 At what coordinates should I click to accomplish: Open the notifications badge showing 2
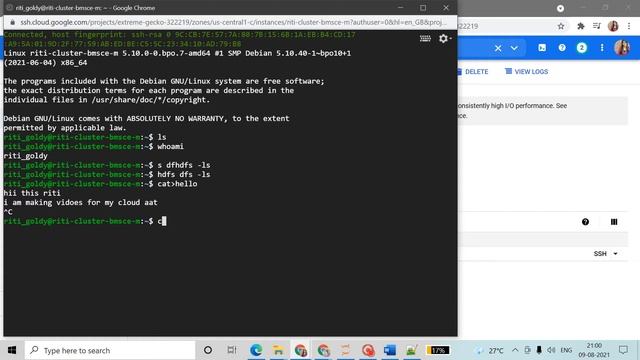[582, 48]
